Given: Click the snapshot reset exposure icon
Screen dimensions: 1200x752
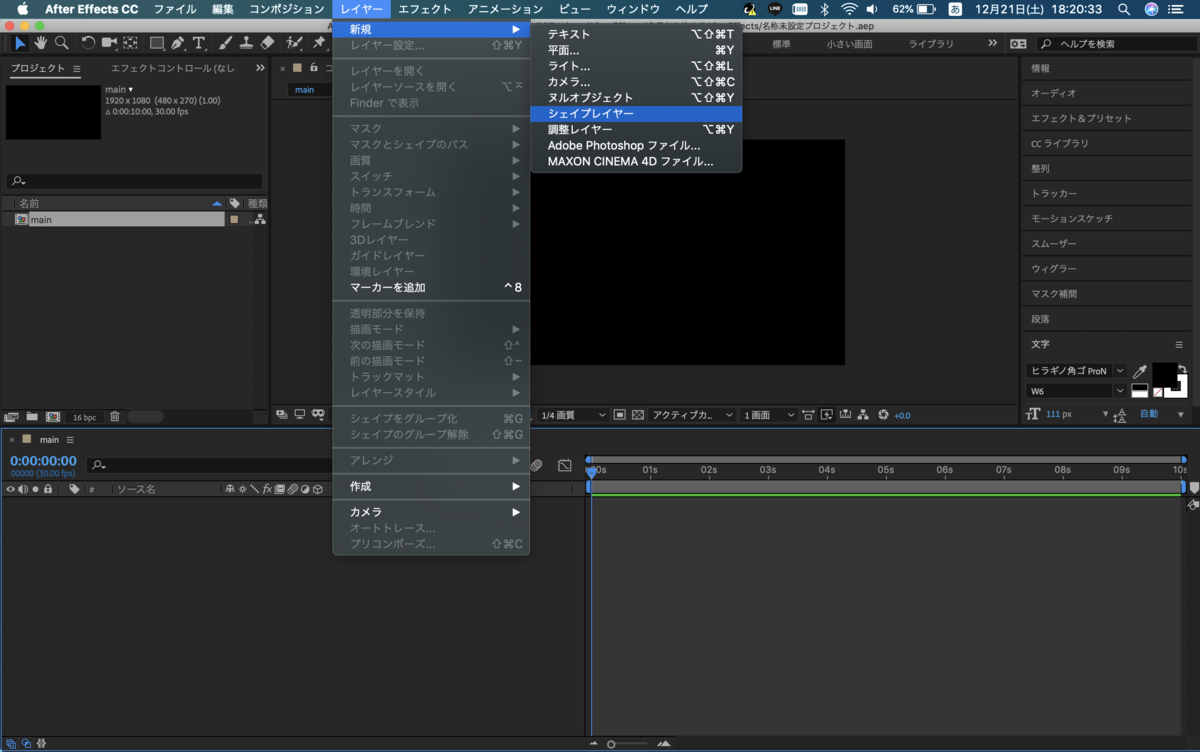Looking at the screenshot, I should point(883,415).
